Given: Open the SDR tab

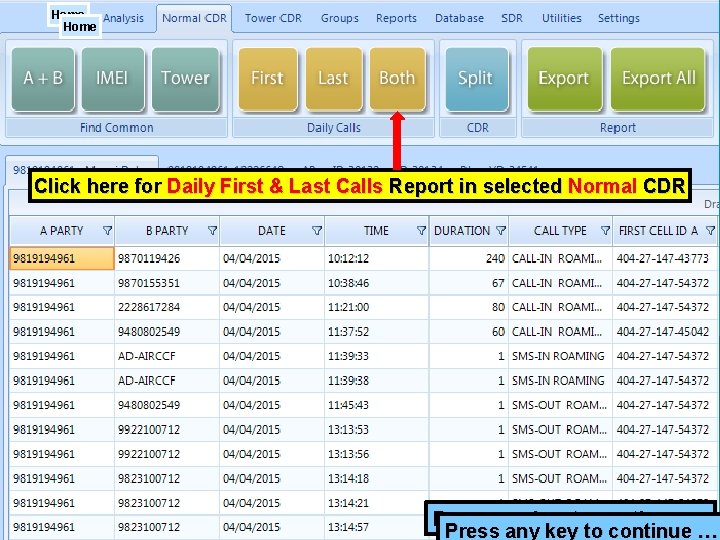Looking at the screenshot, I should click(512, 18).
